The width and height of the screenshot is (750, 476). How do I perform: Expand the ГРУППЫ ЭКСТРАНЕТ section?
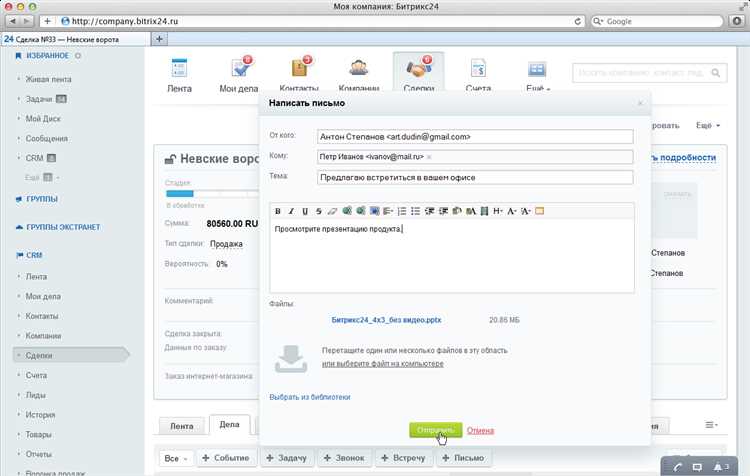pos(63,227)
